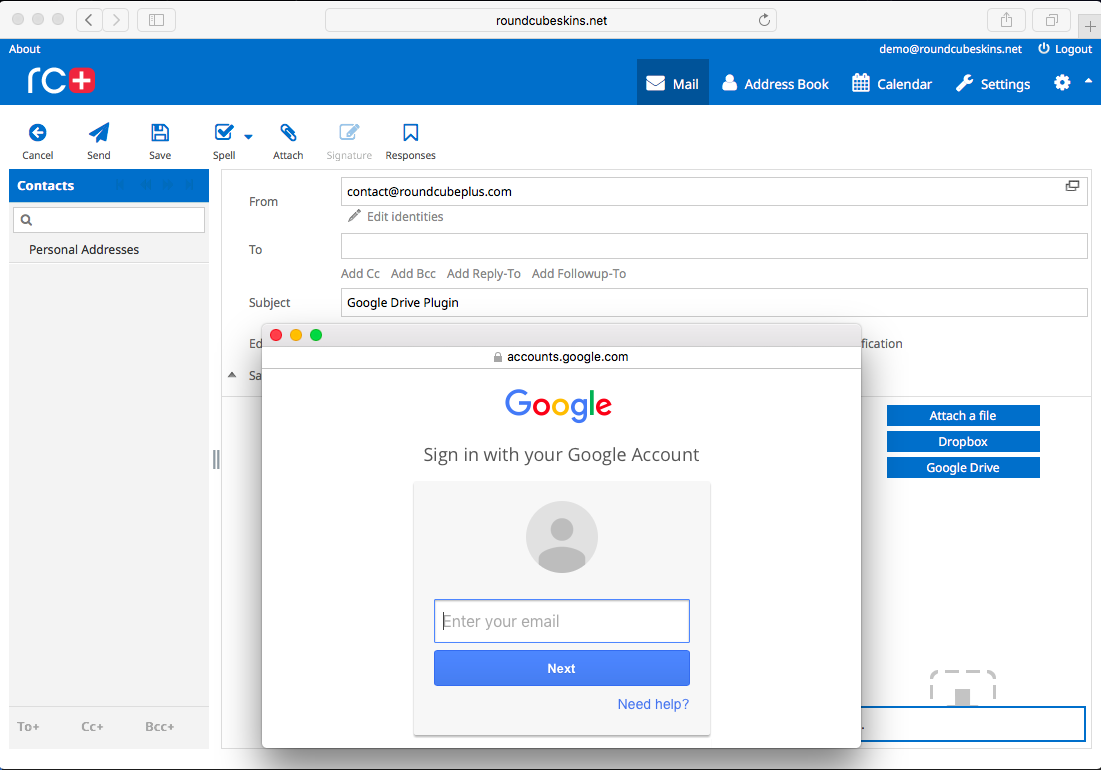
Task: Log out using the Logout link
Action: (x=1065, y=49)
